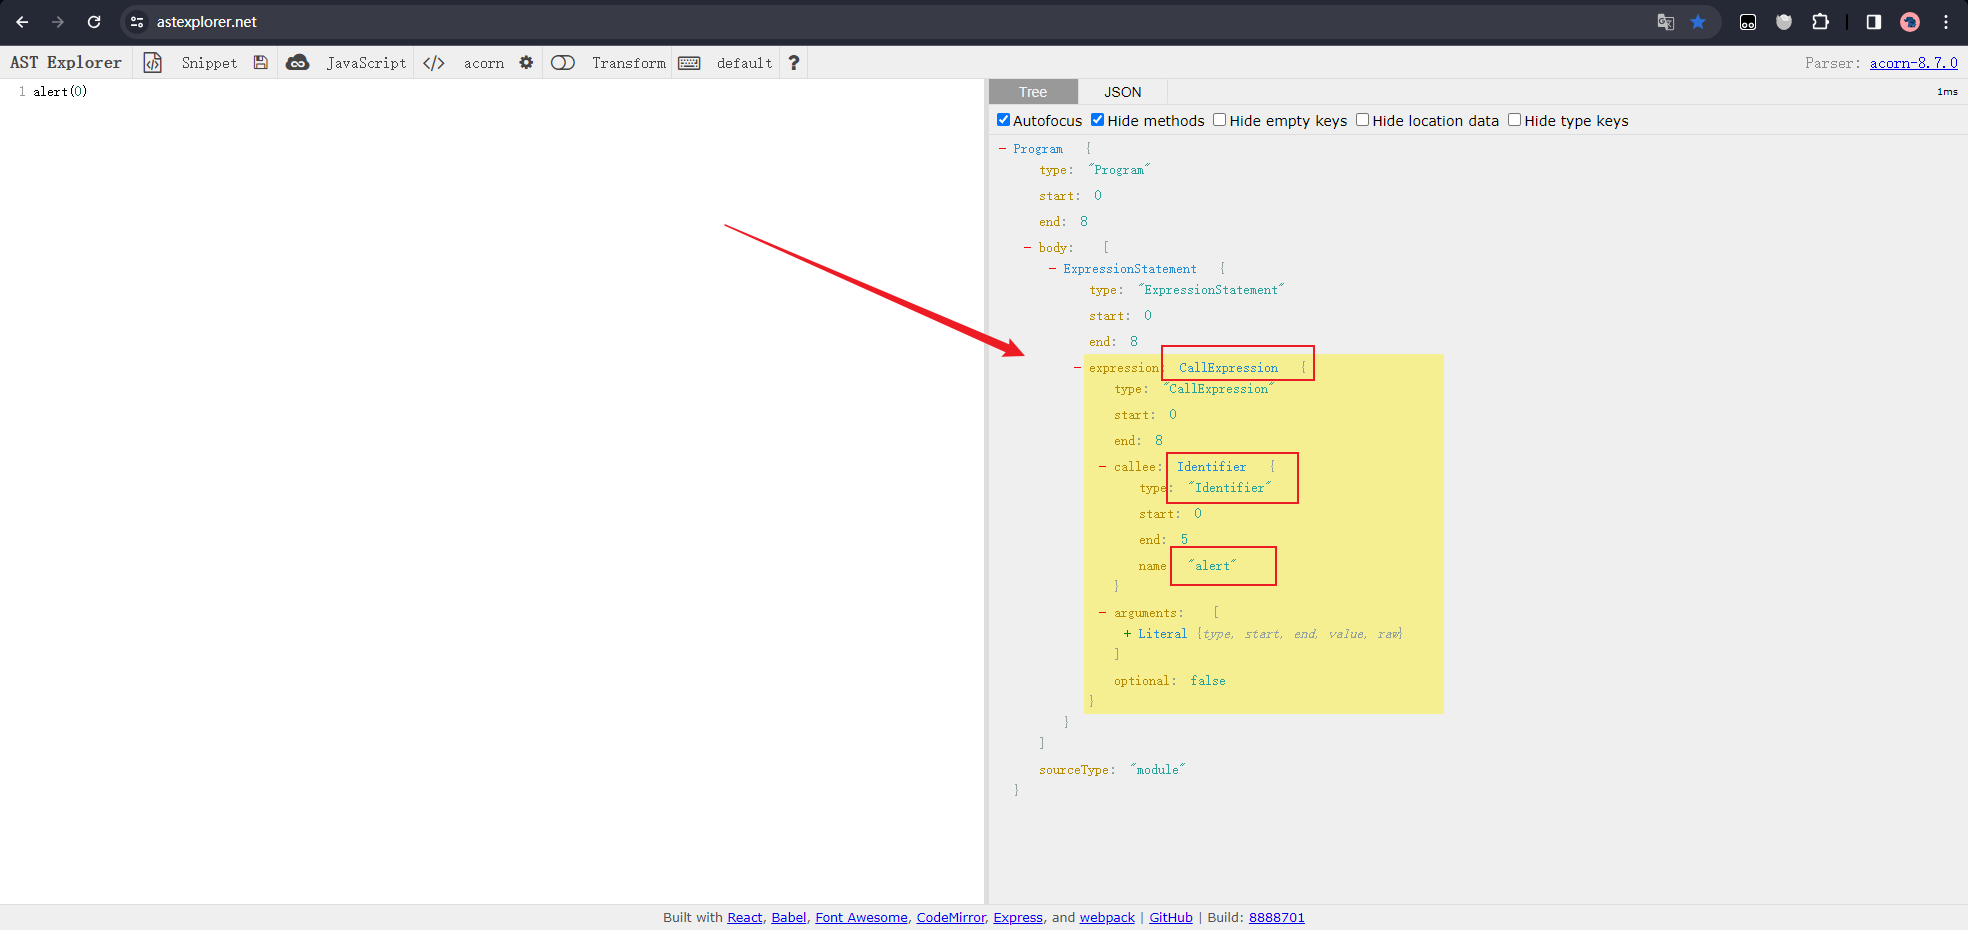Viewport: 1968px width, 930px height.
Task: Enable Hide empty keys checkbox
Action: (x=1219, y=120)
